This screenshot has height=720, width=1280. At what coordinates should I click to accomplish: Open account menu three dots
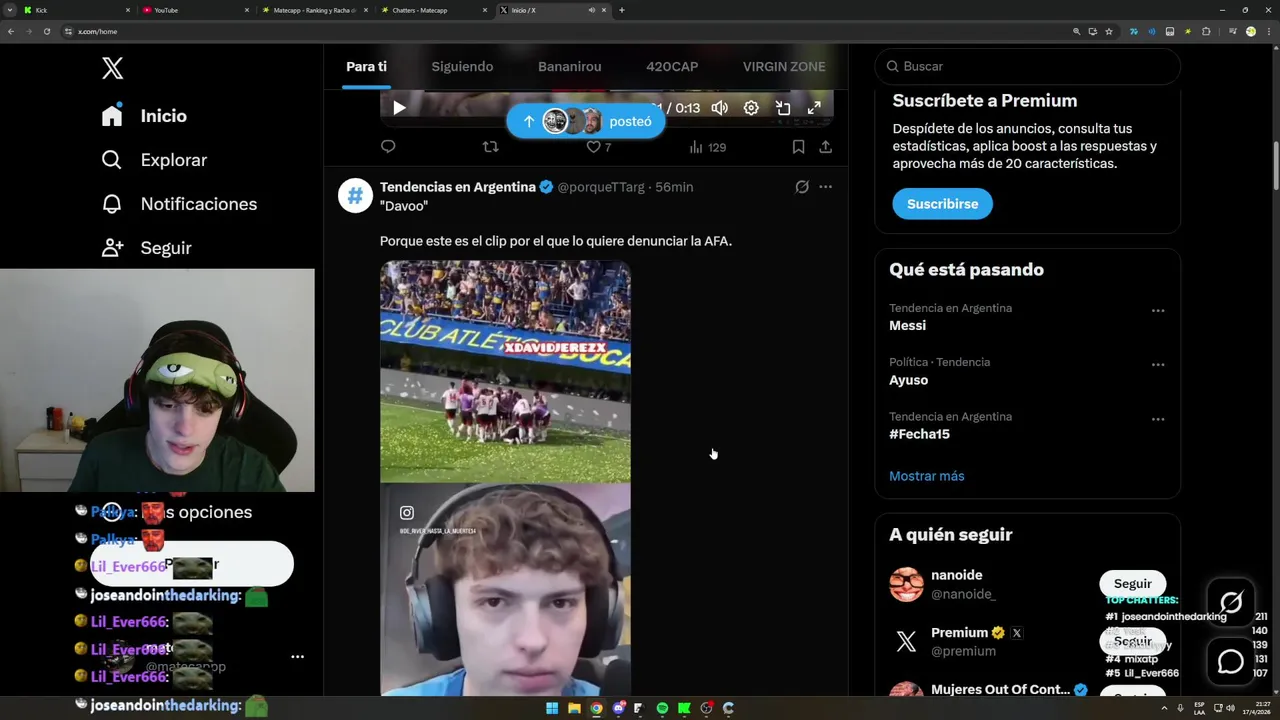coord(297,657)
